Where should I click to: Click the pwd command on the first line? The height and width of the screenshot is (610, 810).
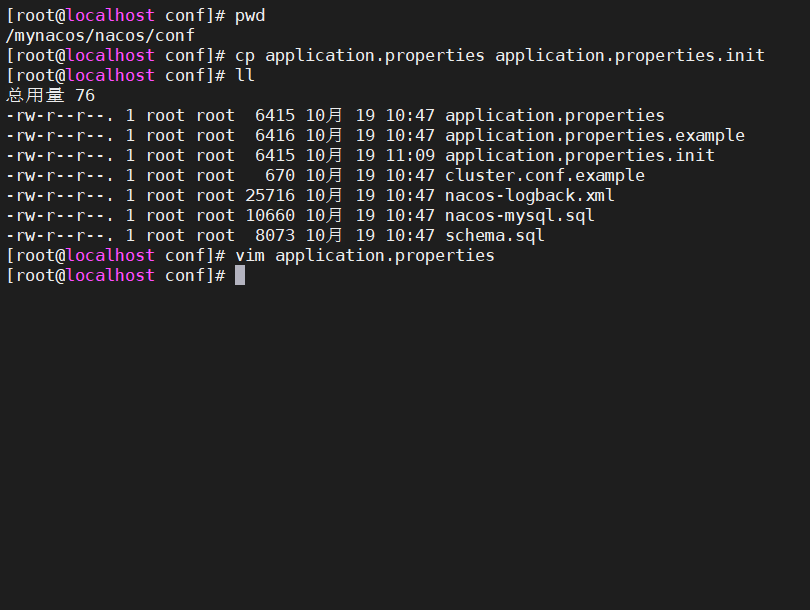(250, 15)
